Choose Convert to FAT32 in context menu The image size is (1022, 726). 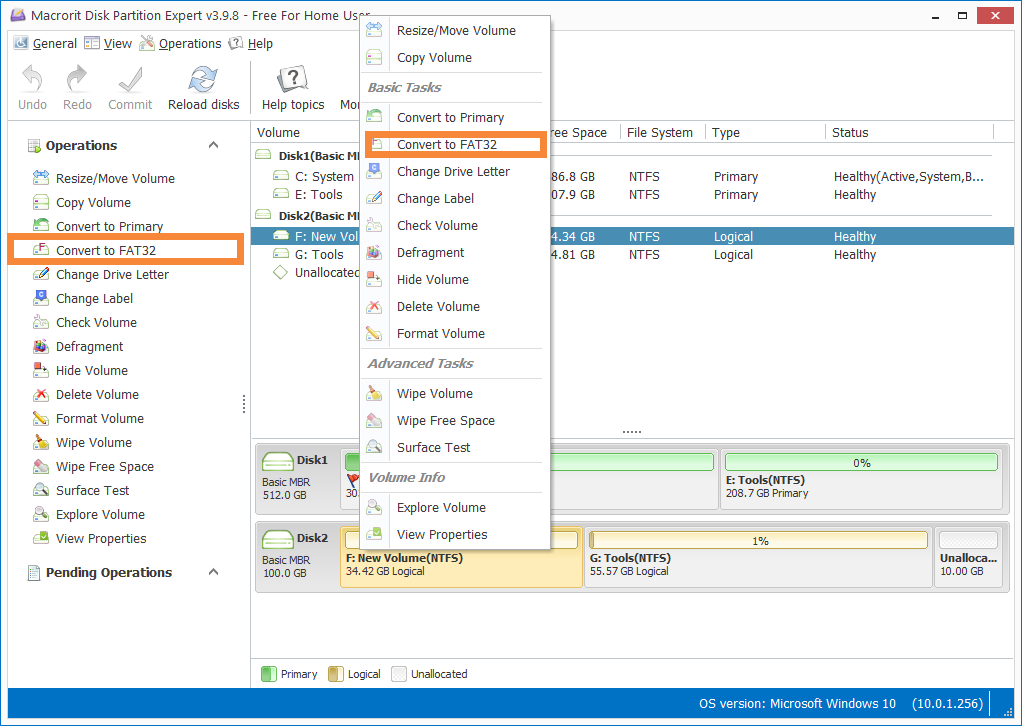[456, 145]
